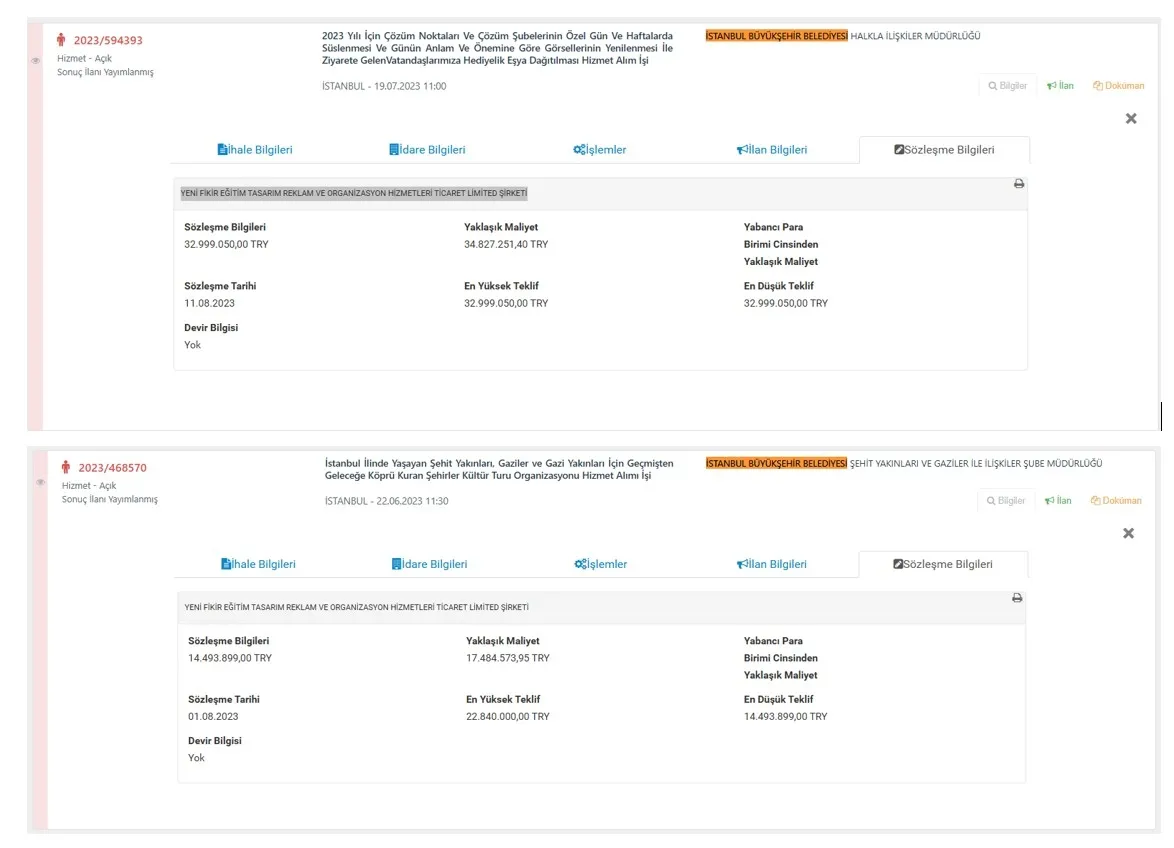Click HALKLA İLİŞKİLER MÜDÜRLÜĞÜ department text
1174x848 pixels.
tap(915, 36)
